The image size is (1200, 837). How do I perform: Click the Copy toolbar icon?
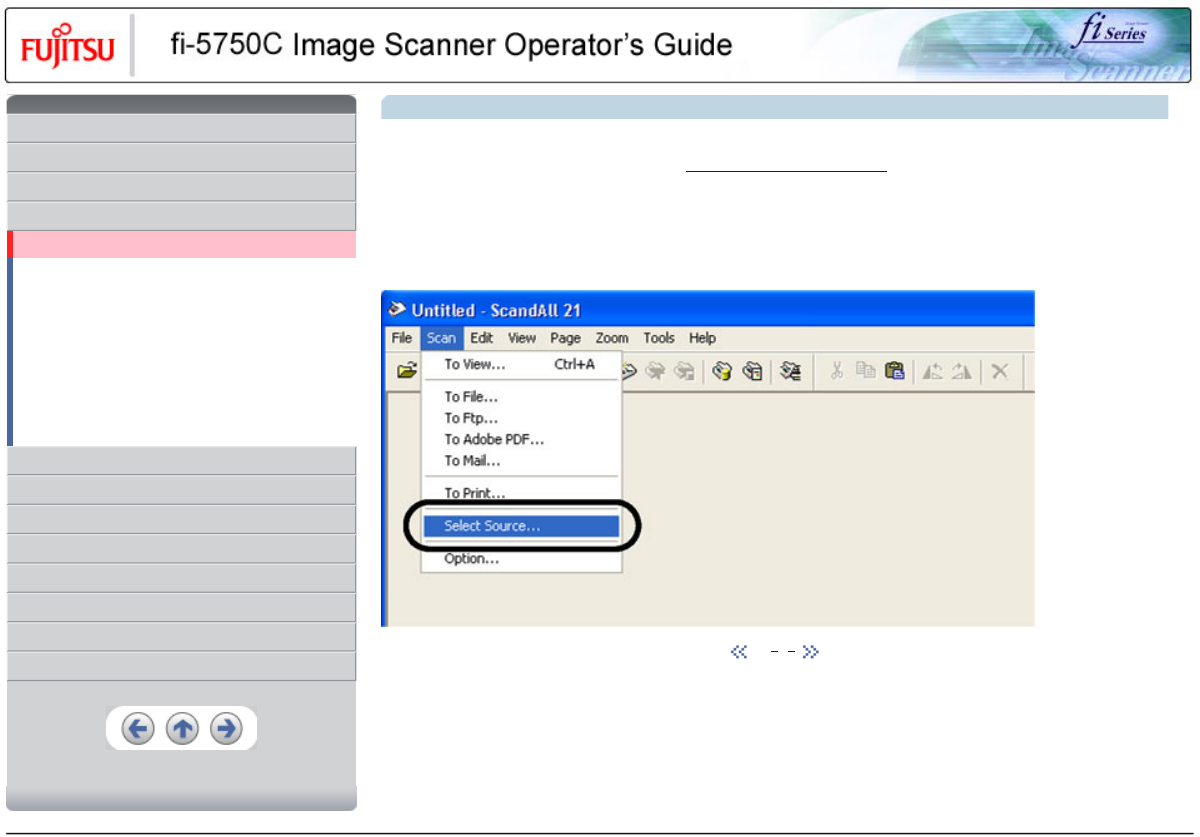tap(866, 371)
